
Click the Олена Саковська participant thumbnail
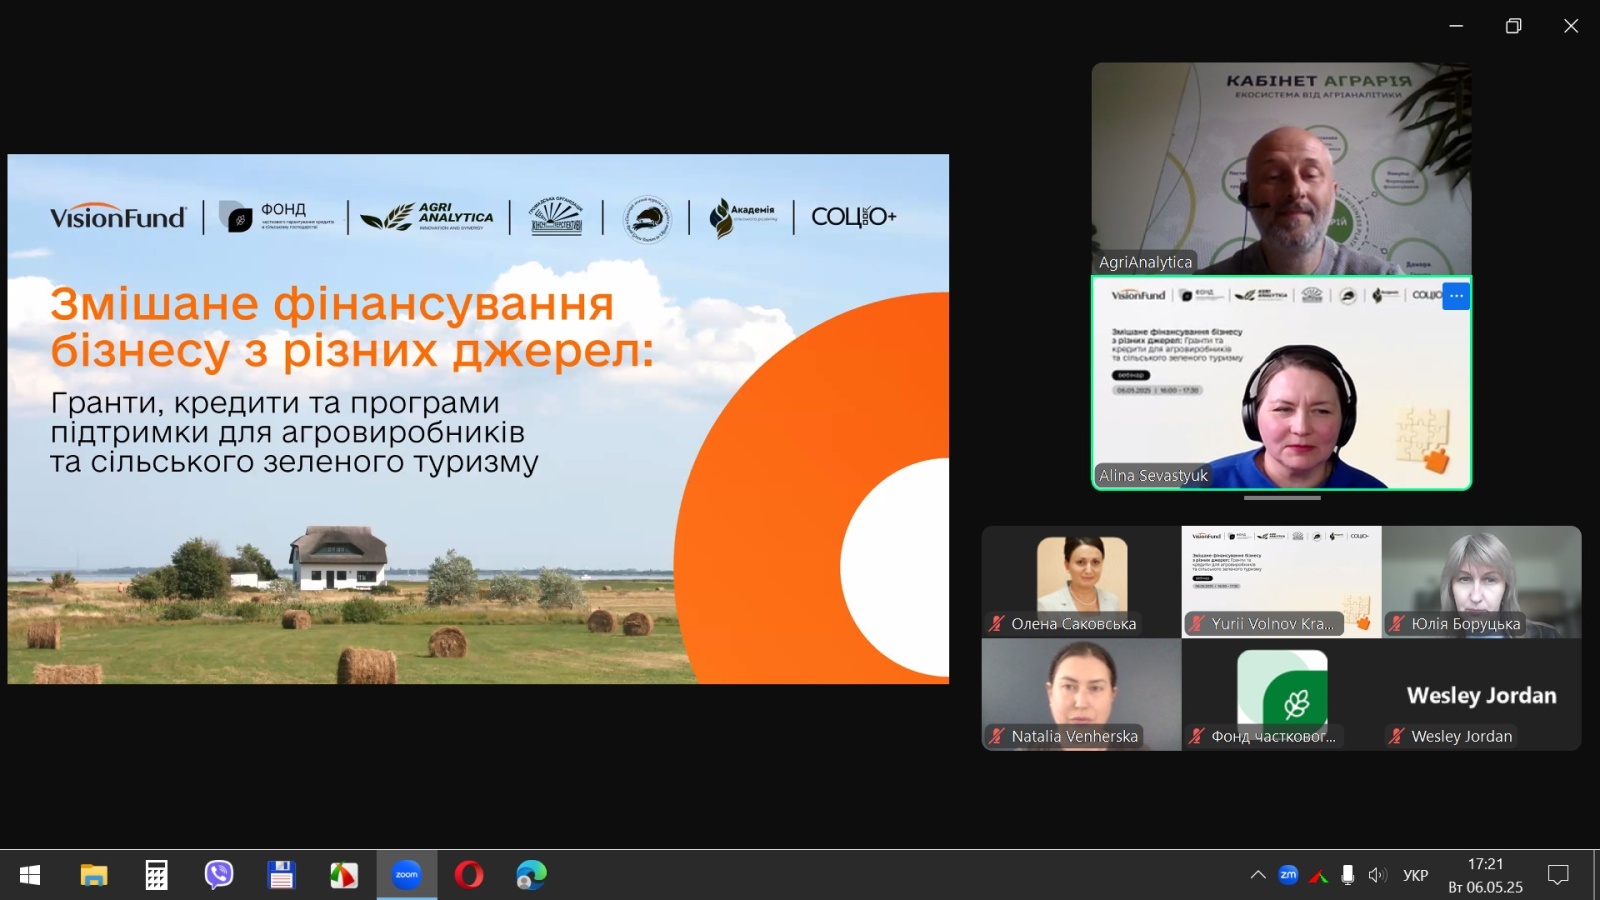tap(1082, 582)
